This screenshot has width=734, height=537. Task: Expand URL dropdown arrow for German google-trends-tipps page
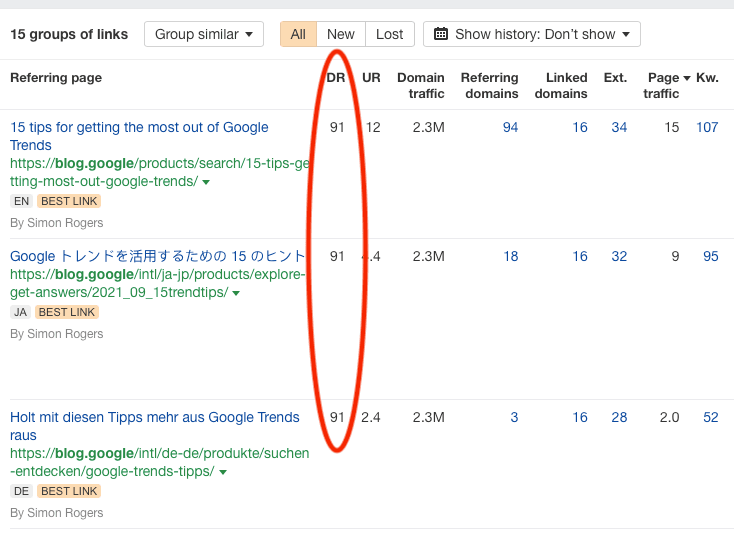[x=222, y=472]
